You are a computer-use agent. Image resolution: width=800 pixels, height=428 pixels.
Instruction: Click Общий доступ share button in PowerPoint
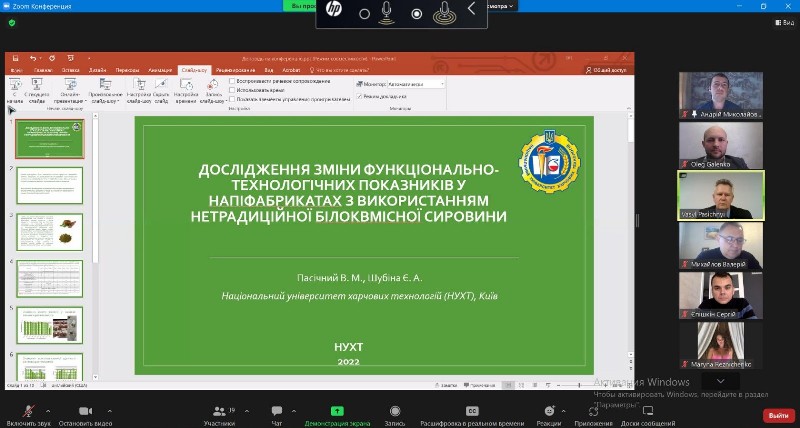coord(607,70)
